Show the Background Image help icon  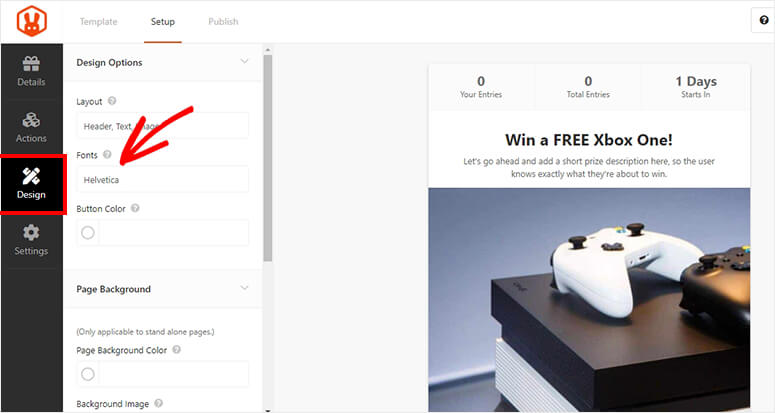tap(159, 403)
